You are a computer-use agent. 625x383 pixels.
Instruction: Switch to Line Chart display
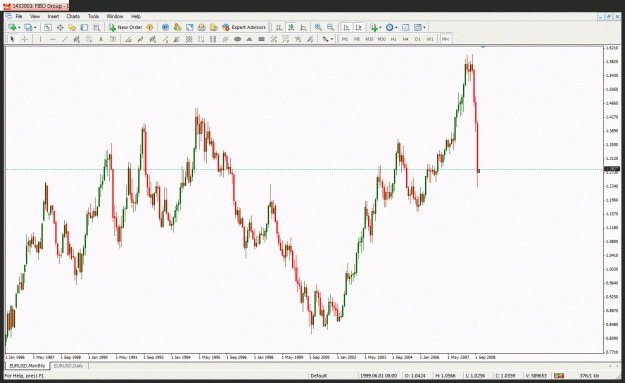pyautogui.click(x=303, y=27)
